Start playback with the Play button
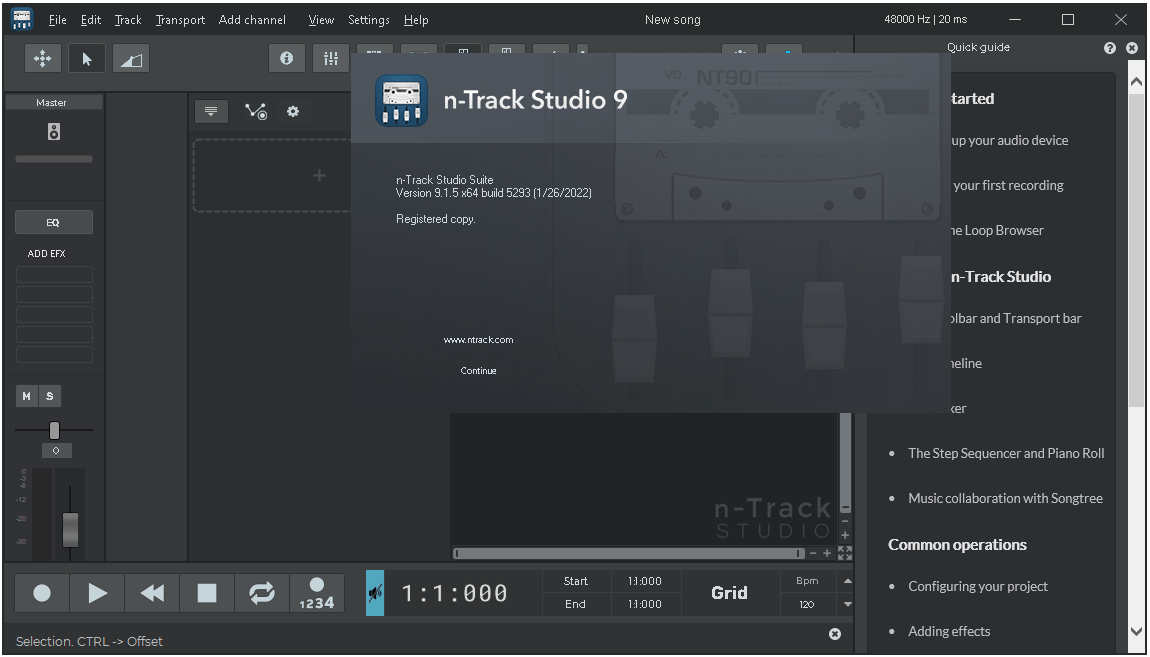 (97, 592)
